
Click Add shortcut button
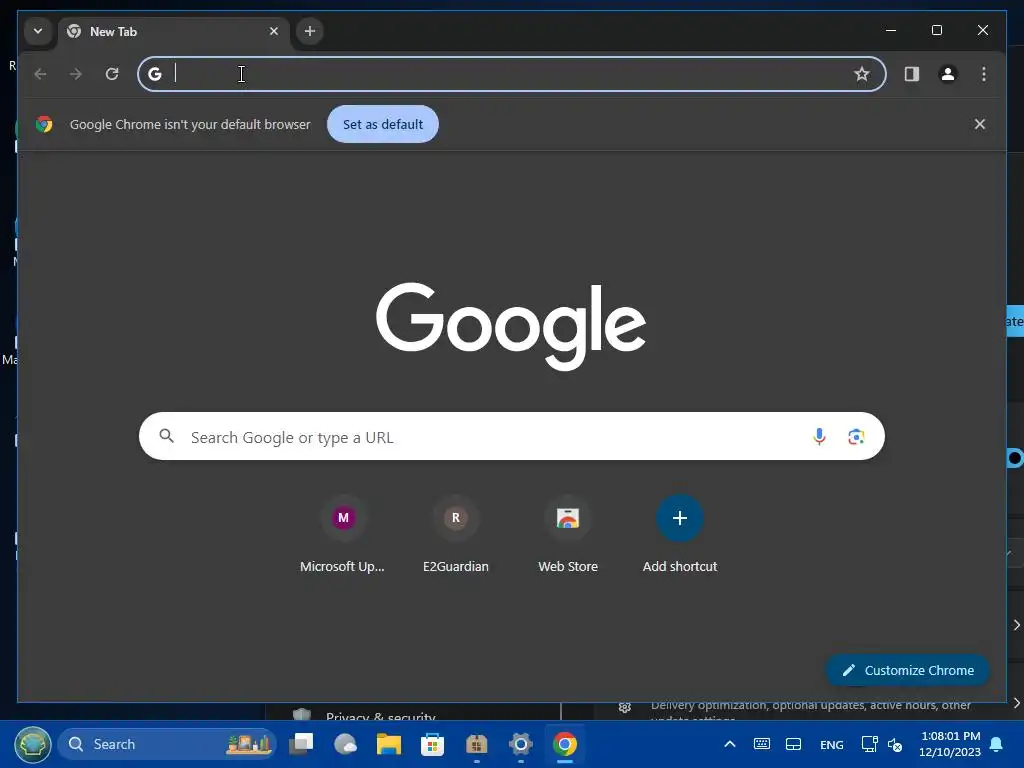click(680, 534)
